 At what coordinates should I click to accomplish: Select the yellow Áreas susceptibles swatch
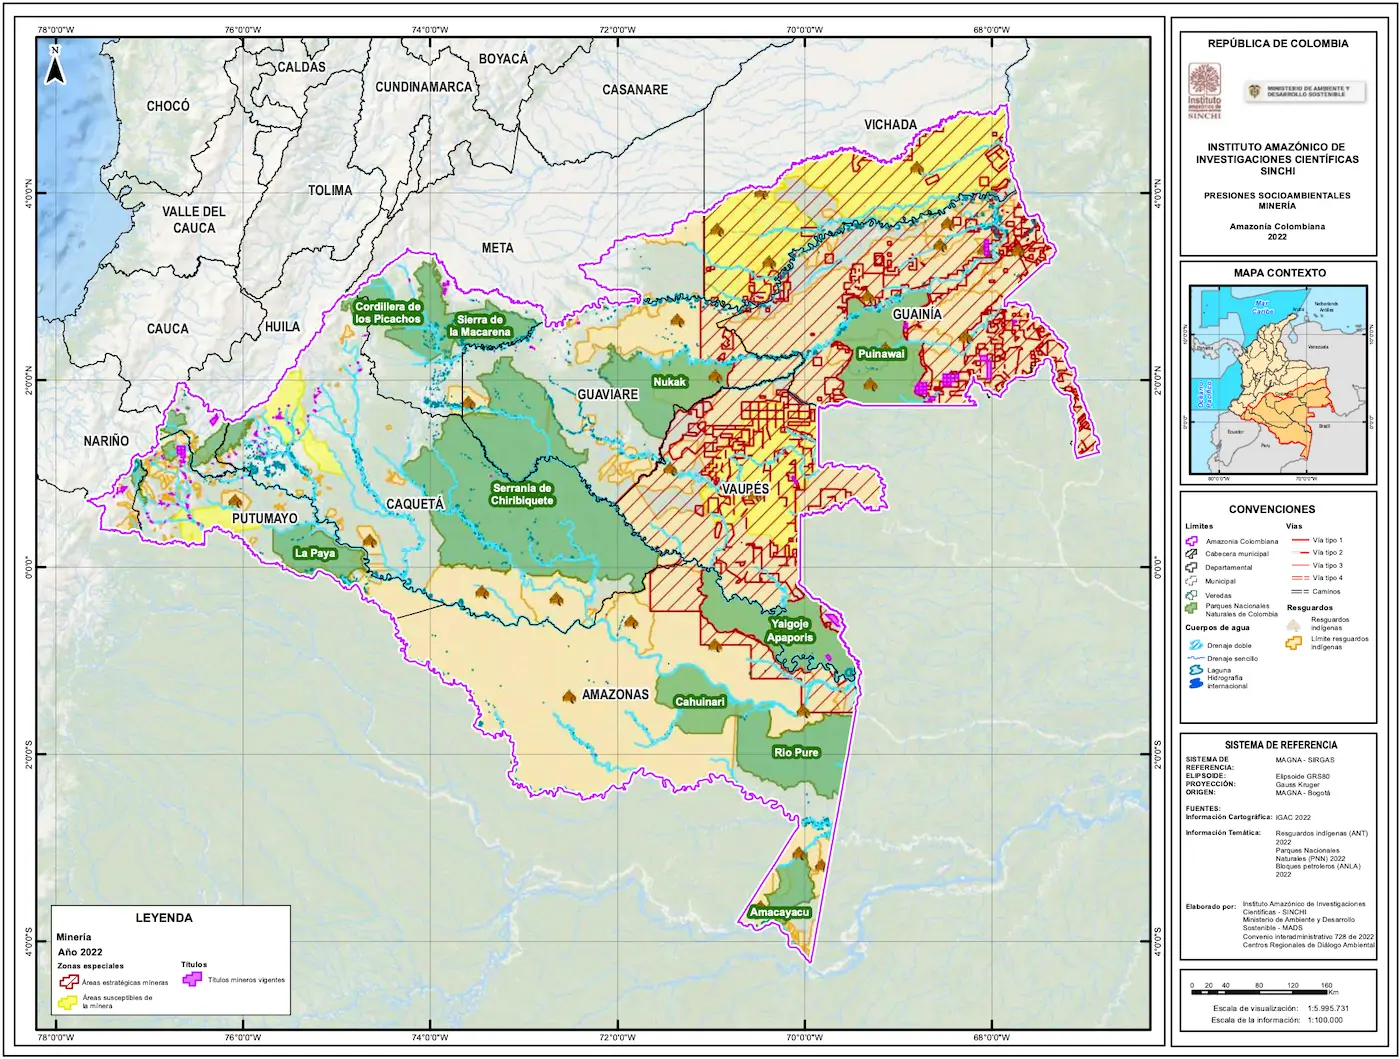[69, 1001]
